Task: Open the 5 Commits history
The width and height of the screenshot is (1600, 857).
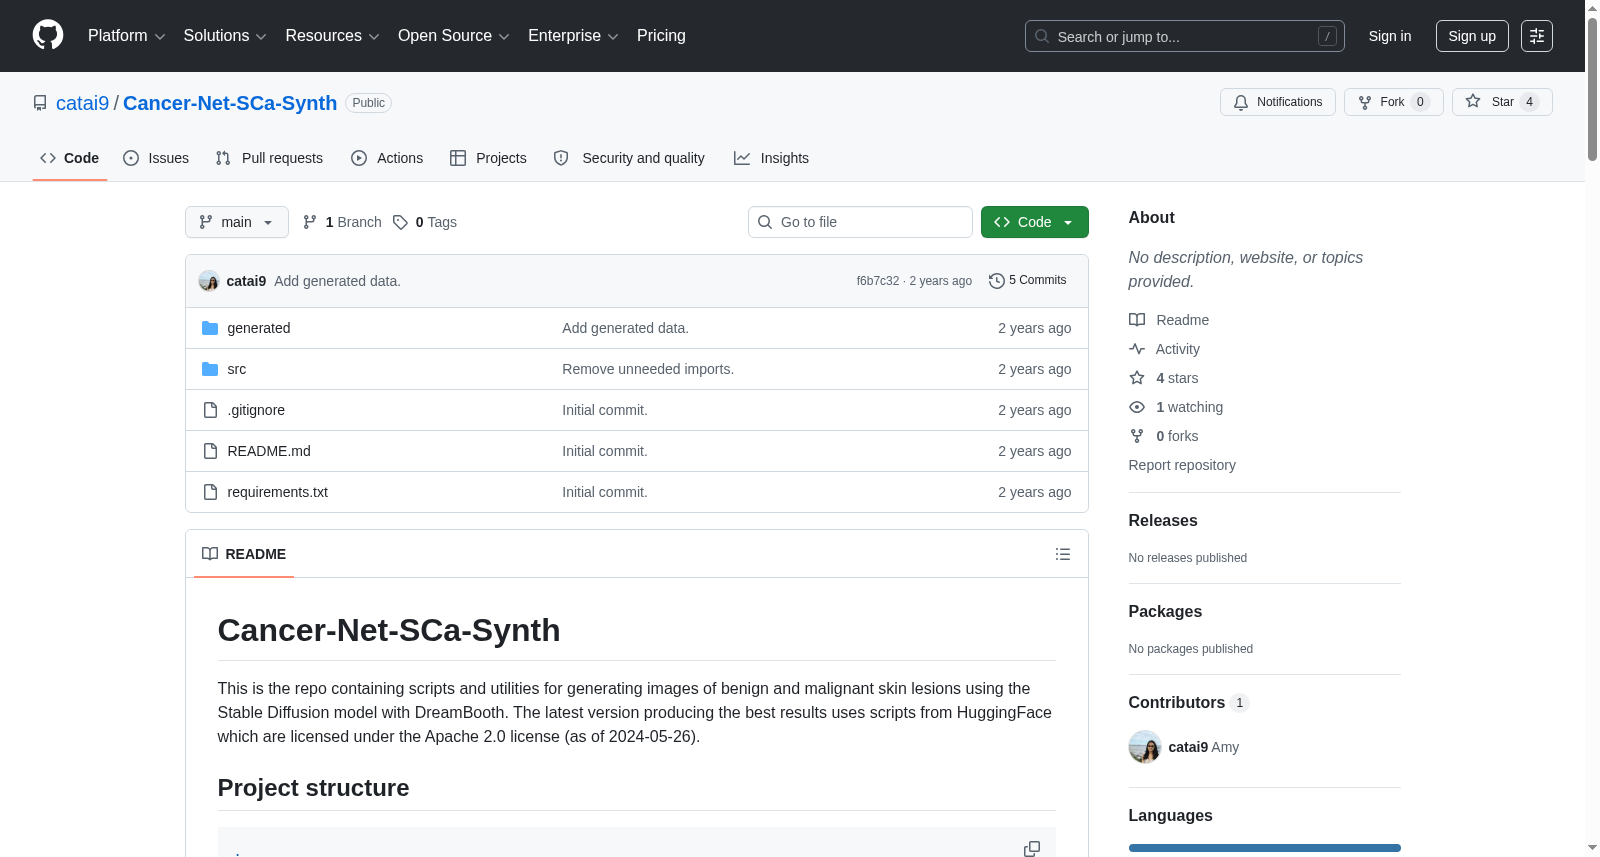Action: coord(1027,281)
